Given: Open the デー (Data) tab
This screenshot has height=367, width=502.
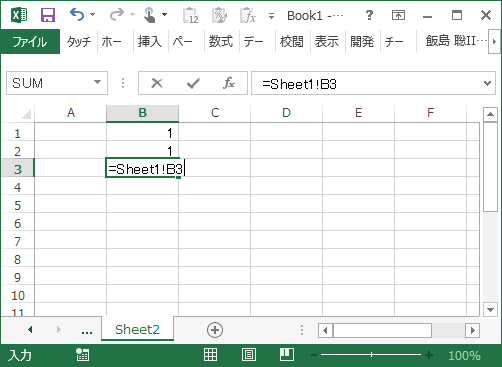Looking at the screenshot, I should (253, 42).
